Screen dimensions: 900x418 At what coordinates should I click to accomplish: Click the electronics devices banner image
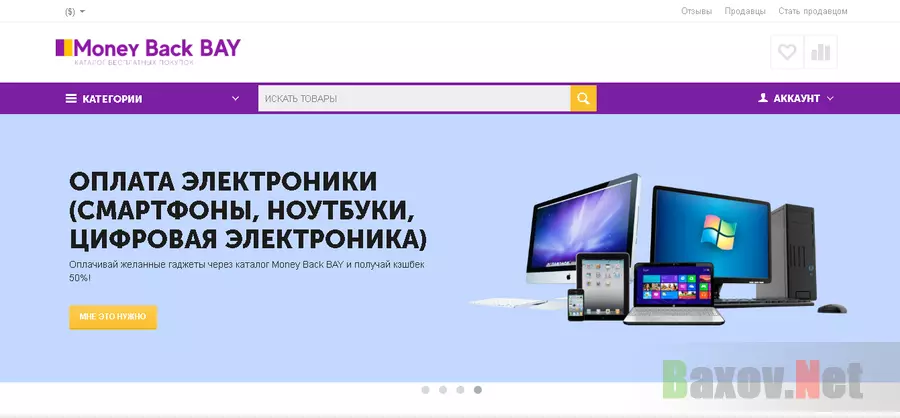click(659, 249)
